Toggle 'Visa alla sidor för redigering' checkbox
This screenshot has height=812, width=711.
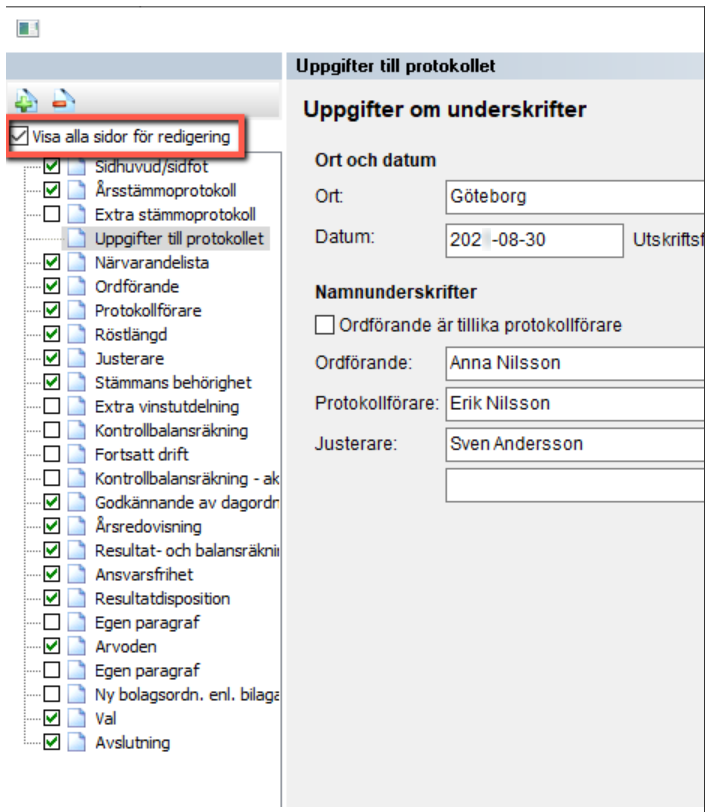point(19,136)
